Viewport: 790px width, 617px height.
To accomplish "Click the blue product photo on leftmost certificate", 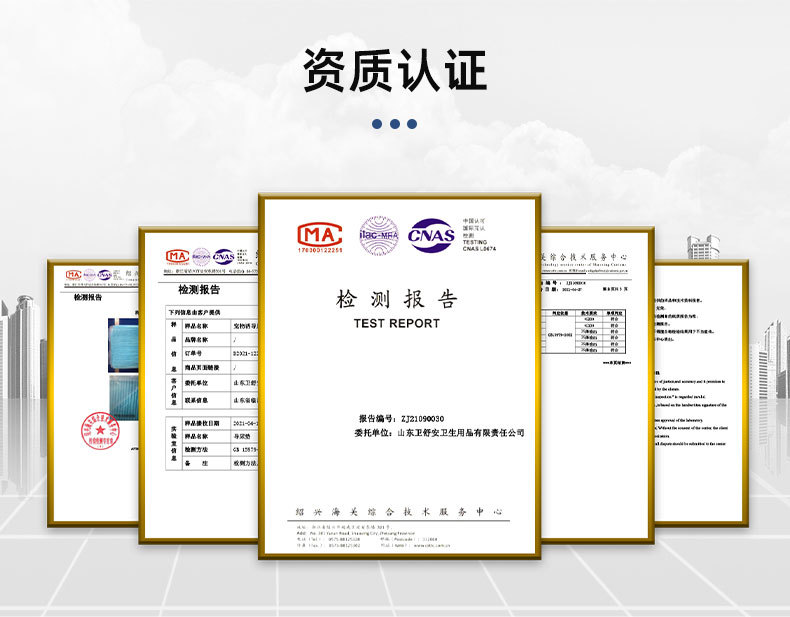I will [x=123, y=369].
